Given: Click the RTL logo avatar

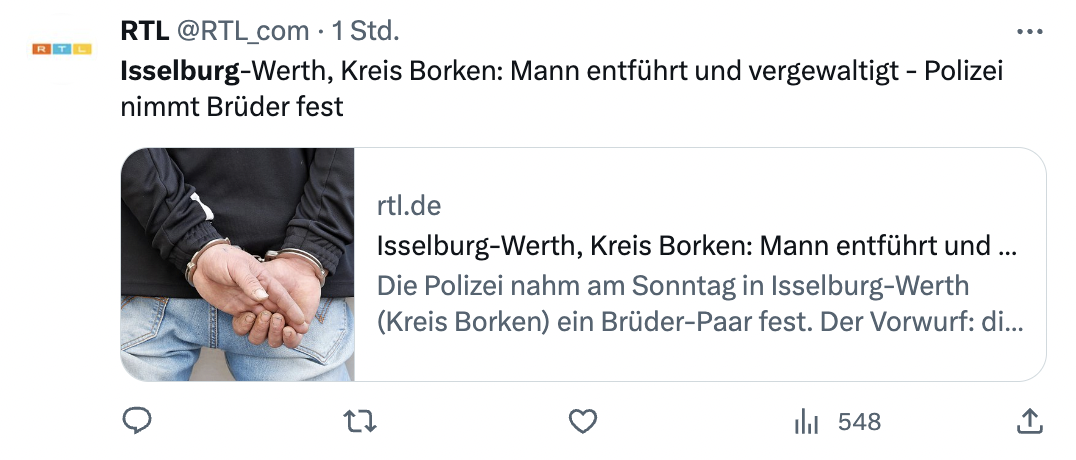Looking at the screenshot, I should click(x=62, y=48).
